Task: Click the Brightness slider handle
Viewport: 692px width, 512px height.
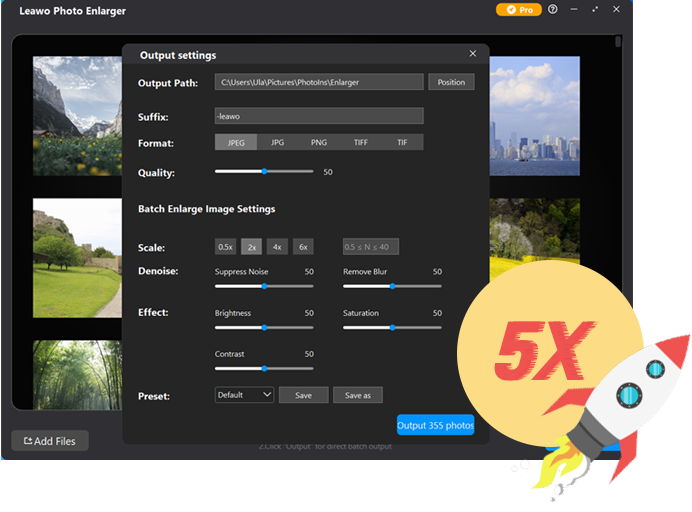Action: pos(264,328)
